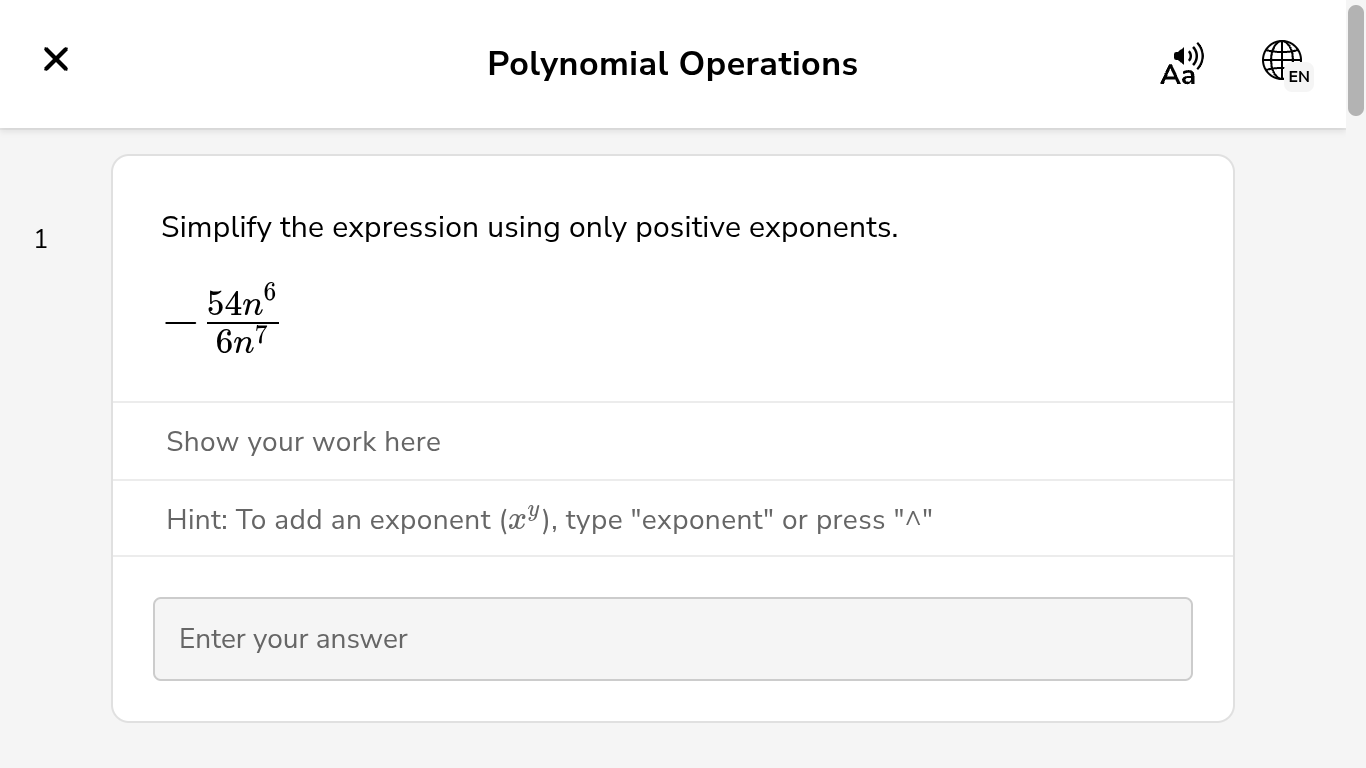Click the negative sign before the fraction
This screenshot has width=1366, height=768.
point(181,323)
